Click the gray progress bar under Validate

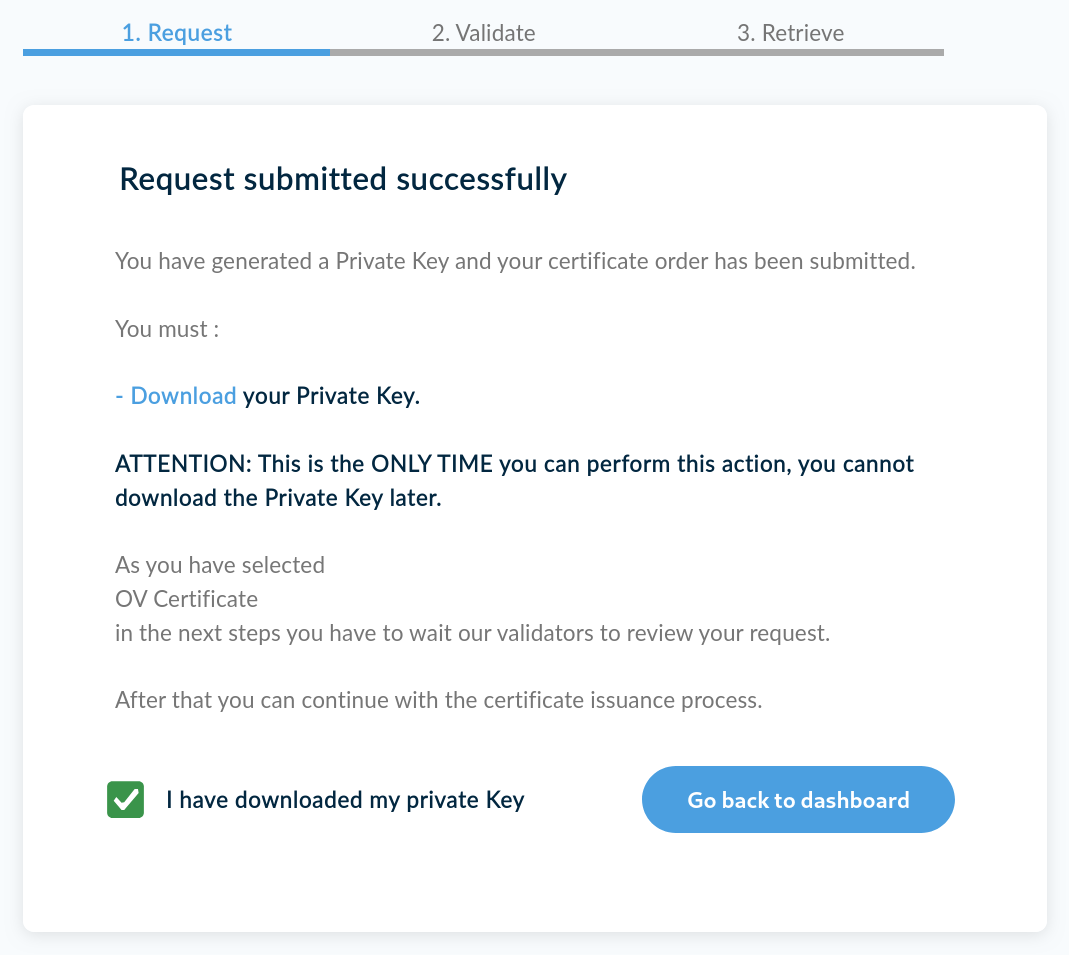click(483, 52)
